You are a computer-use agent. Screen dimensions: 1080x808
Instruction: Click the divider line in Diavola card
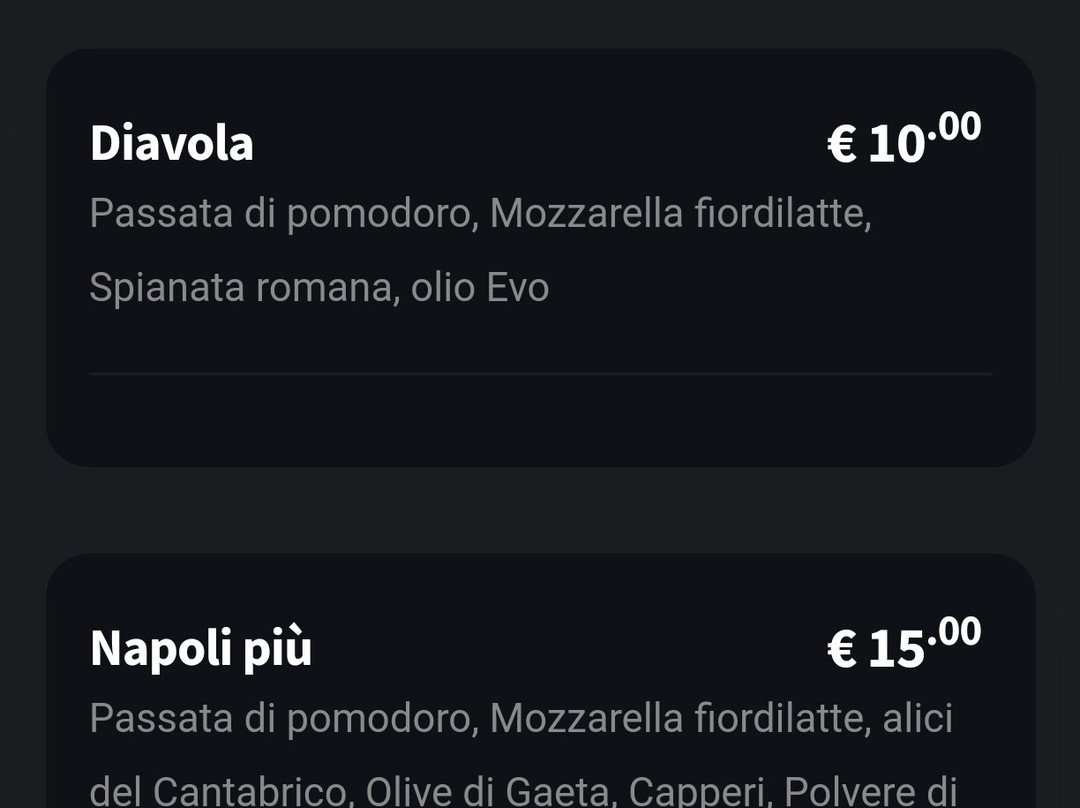tap(540, 374)
